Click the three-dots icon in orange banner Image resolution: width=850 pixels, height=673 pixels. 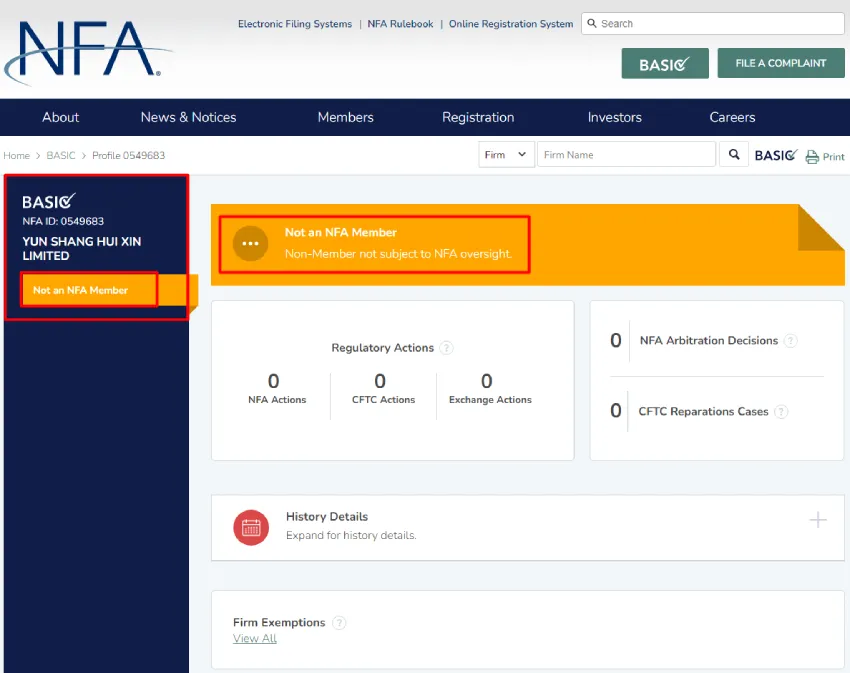point(250,243)
